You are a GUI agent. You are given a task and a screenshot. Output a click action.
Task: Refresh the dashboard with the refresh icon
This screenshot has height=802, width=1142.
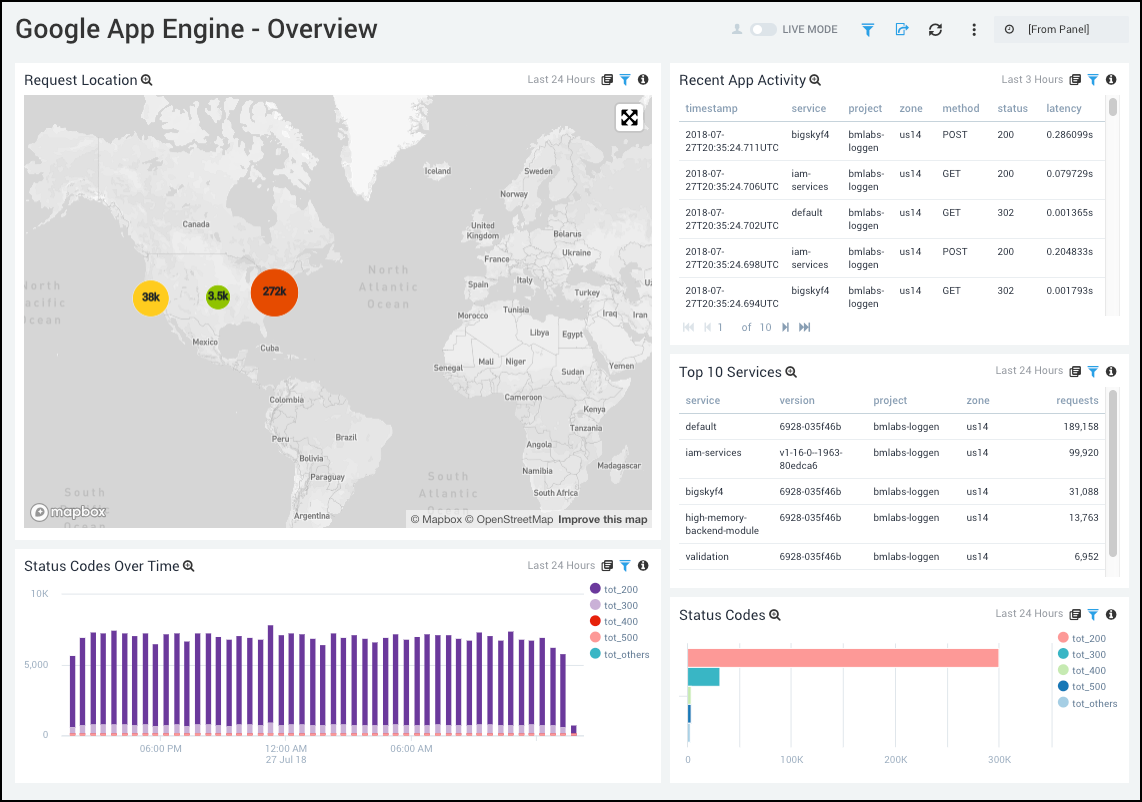click(935, 30)
